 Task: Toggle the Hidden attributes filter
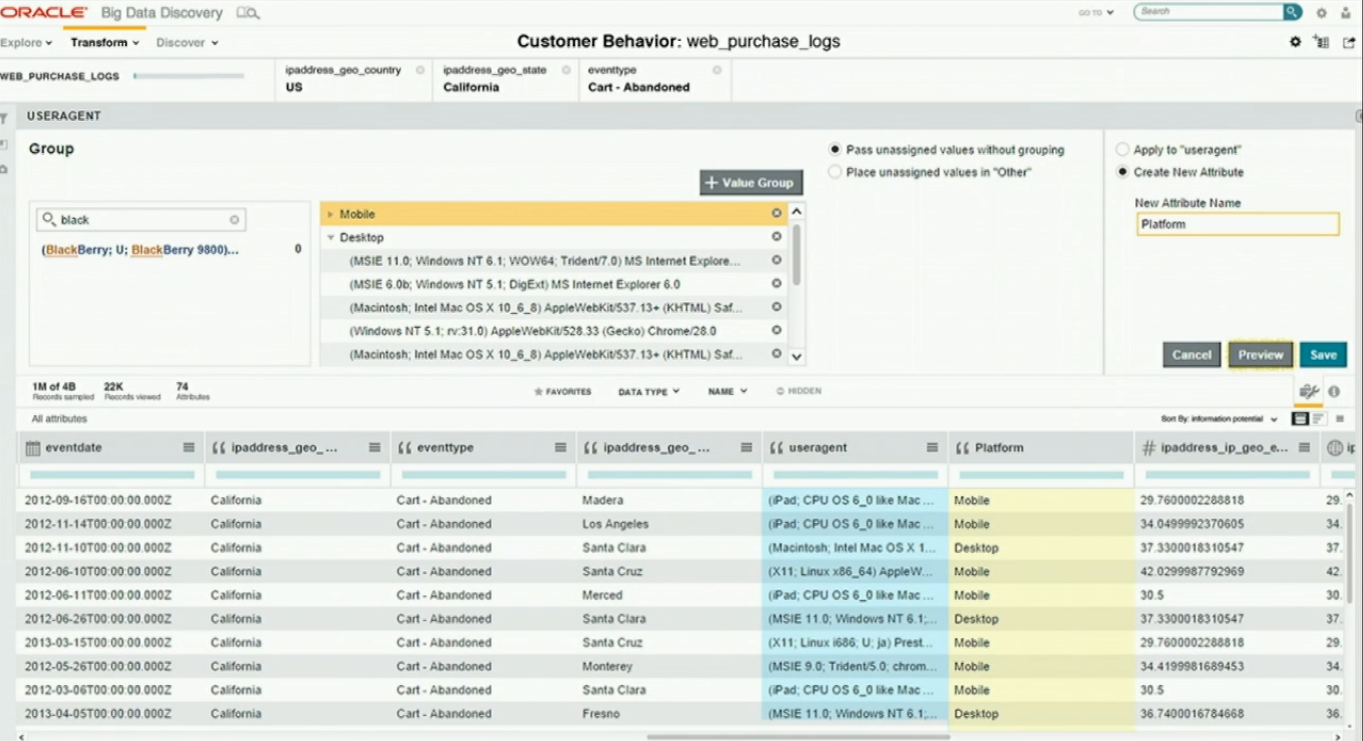tap(799, 391)
